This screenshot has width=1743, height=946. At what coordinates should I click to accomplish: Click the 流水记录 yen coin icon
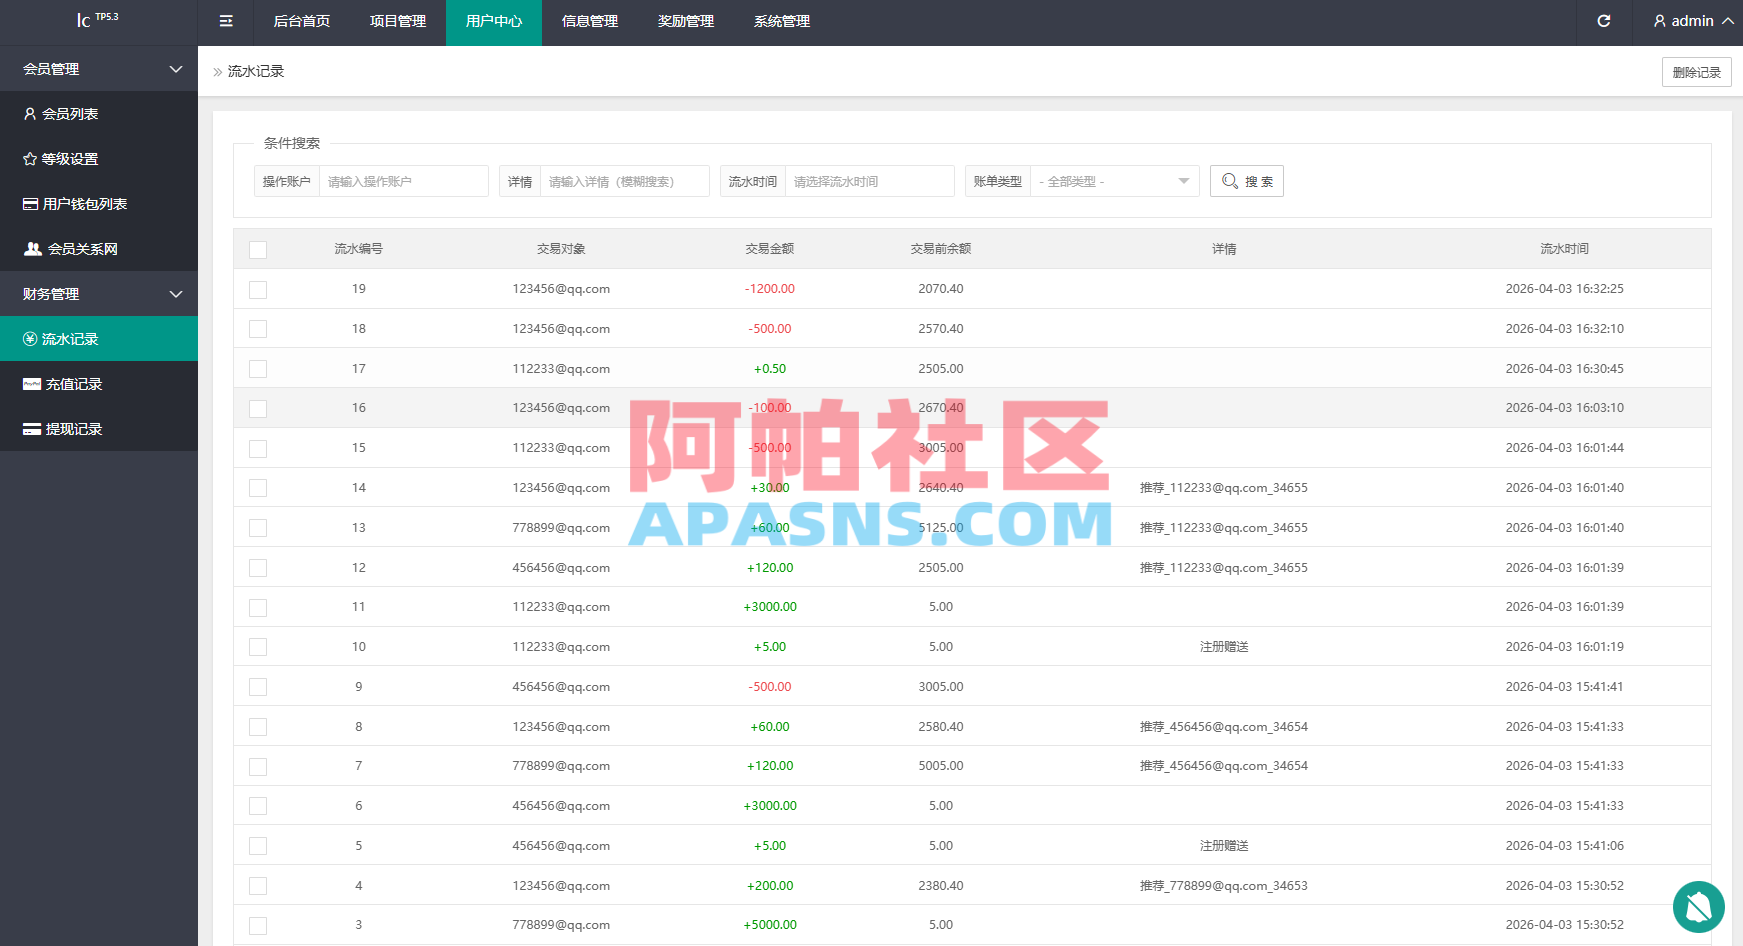(30, 339)
